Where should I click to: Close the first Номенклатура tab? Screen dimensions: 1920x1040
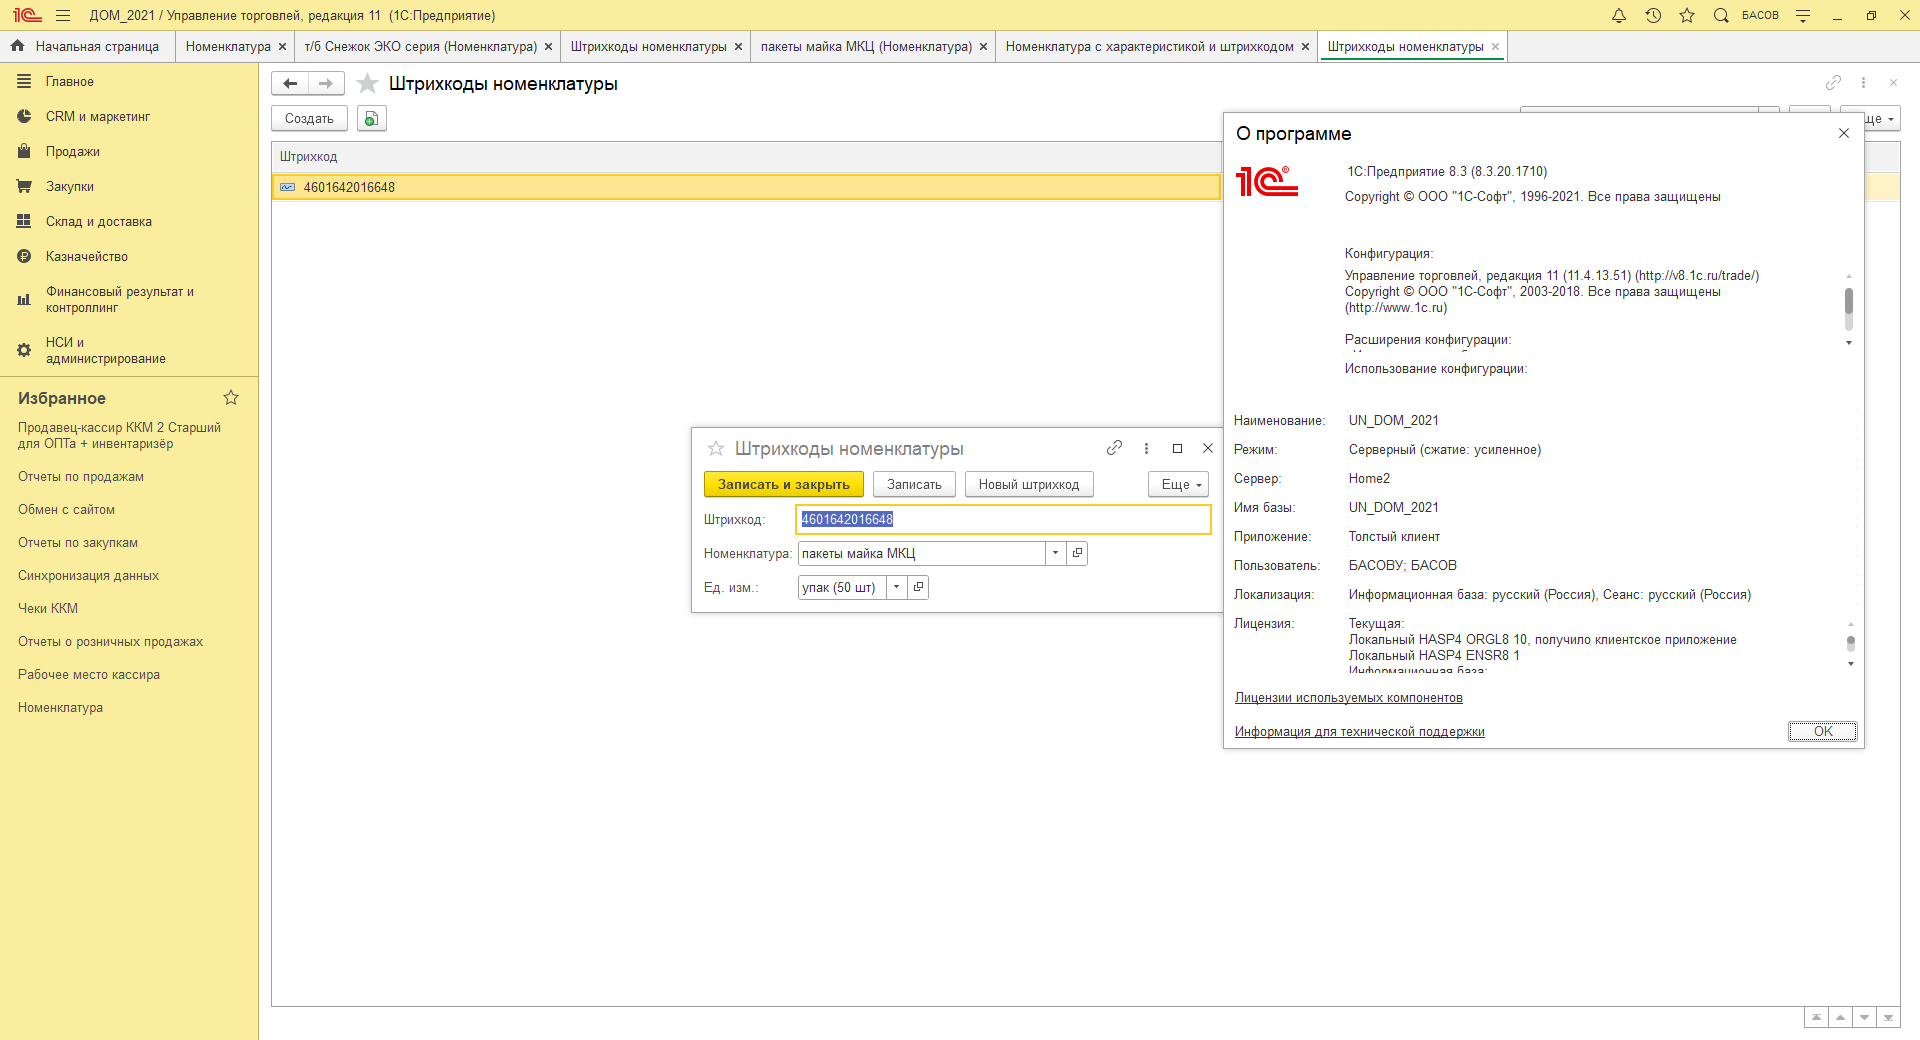(x=283, y=46)
